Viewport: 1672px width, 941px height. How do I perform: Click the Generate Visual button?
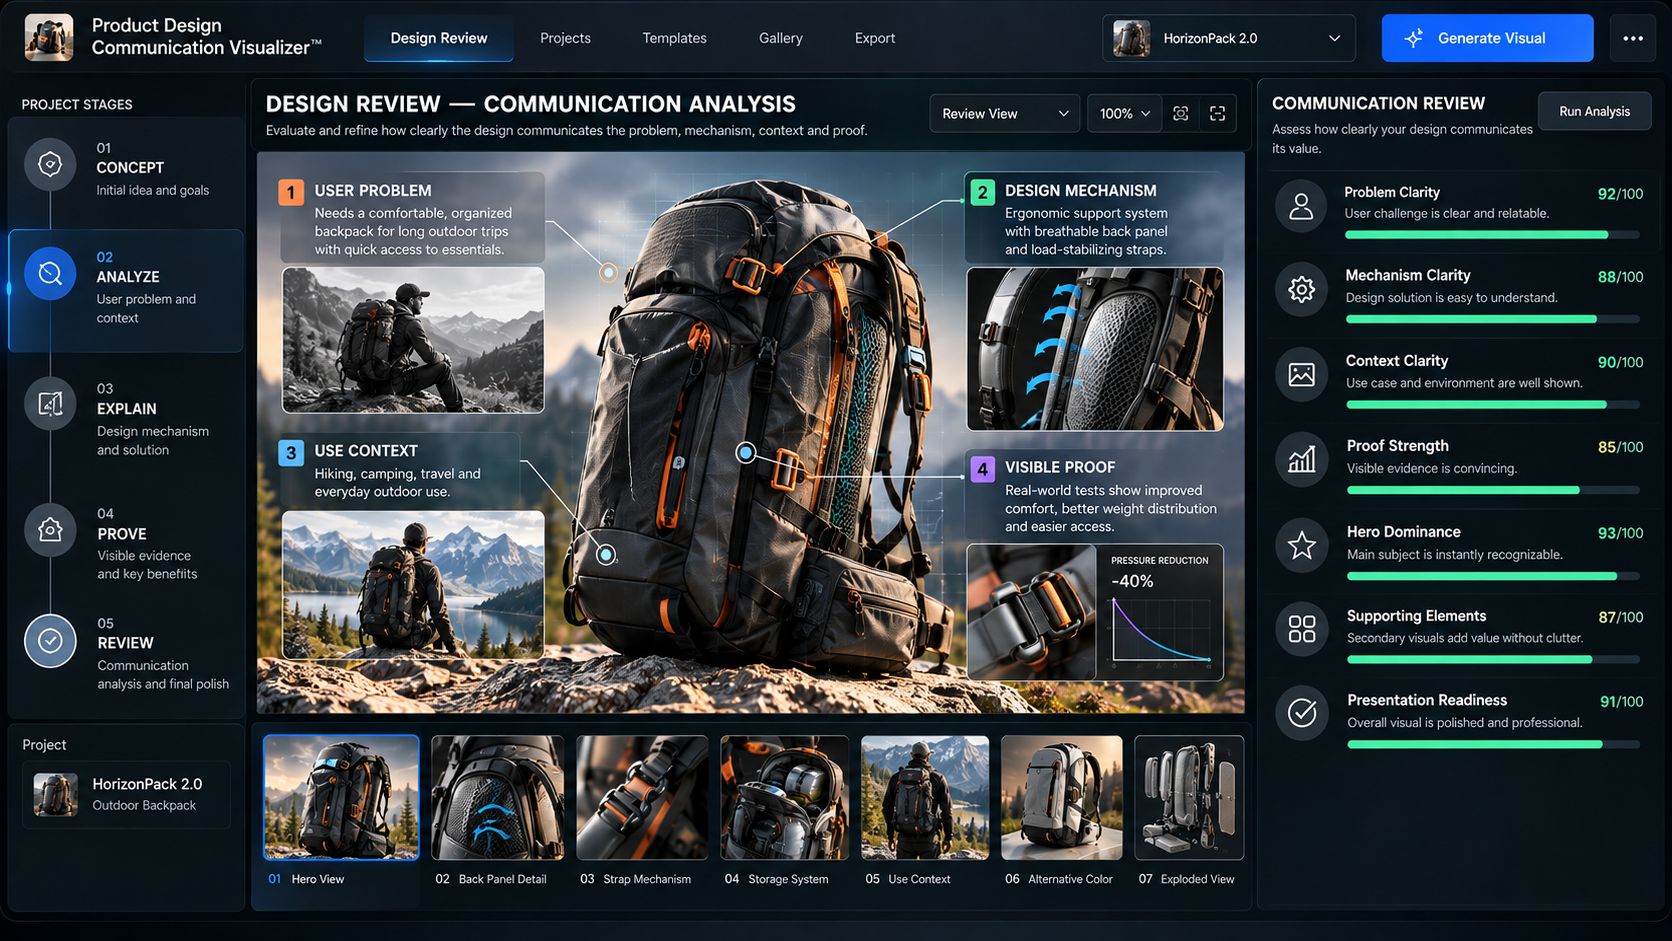point(1487,38)
